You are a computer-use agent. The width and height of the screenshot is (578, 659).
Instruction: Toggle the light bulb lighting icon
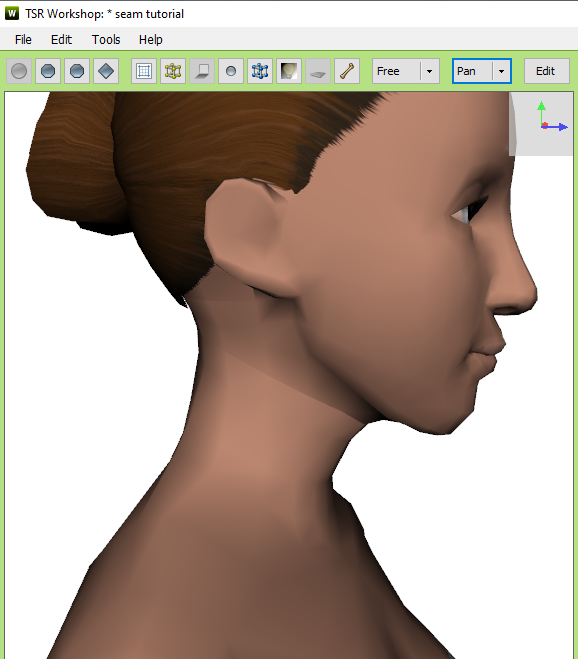point(289,71)
